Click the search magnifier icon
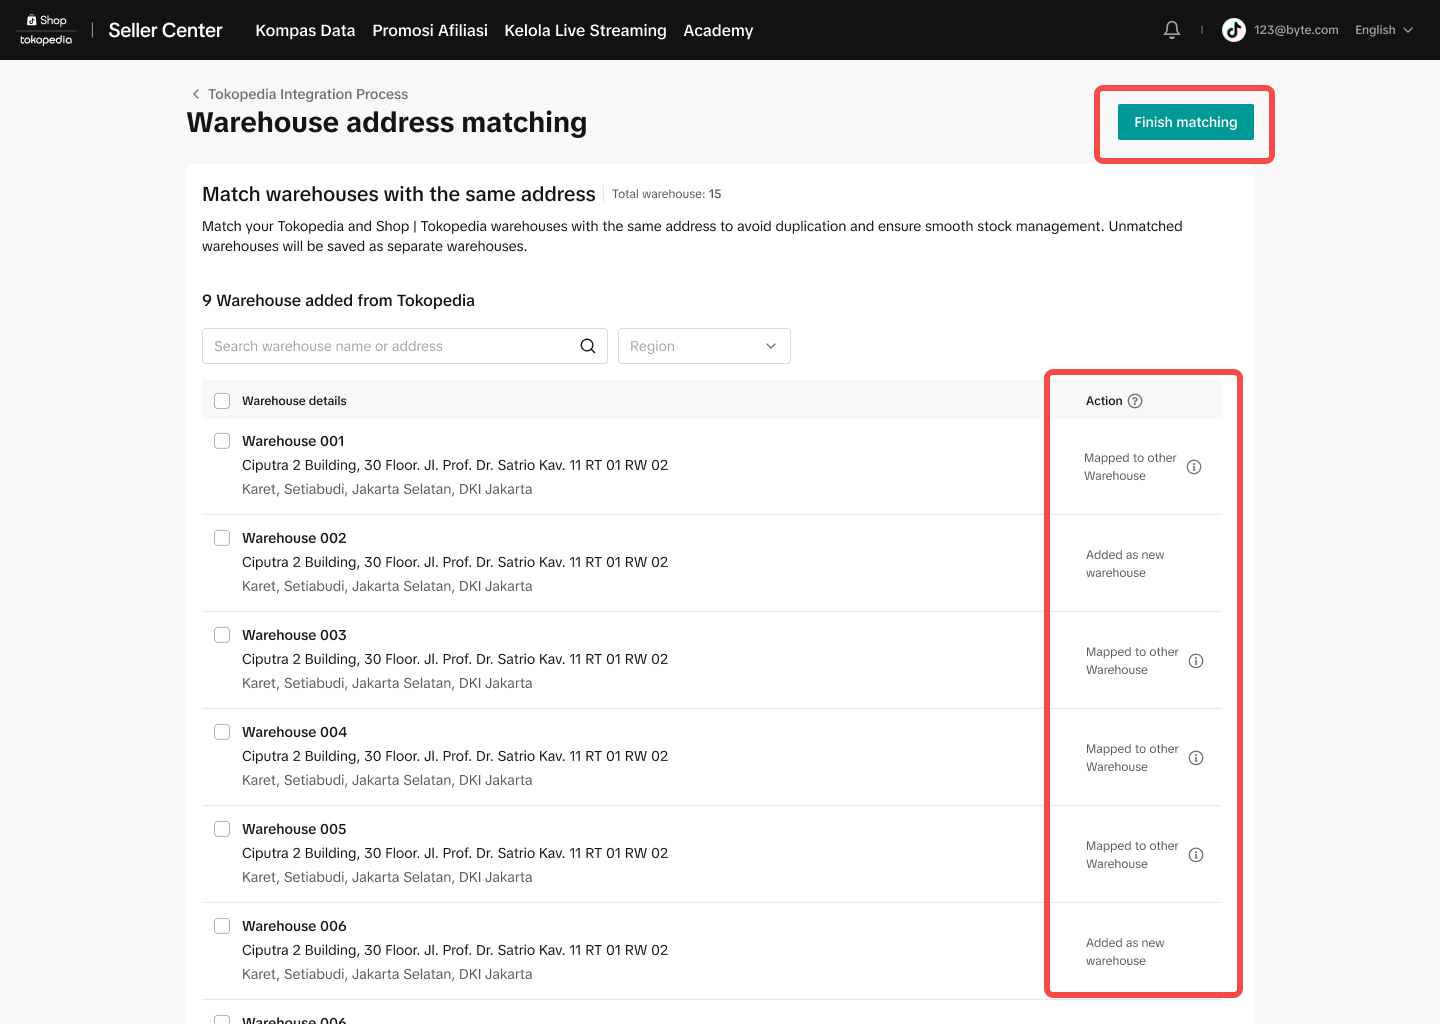1440x1024 pixels. click(x=588, y=346)
